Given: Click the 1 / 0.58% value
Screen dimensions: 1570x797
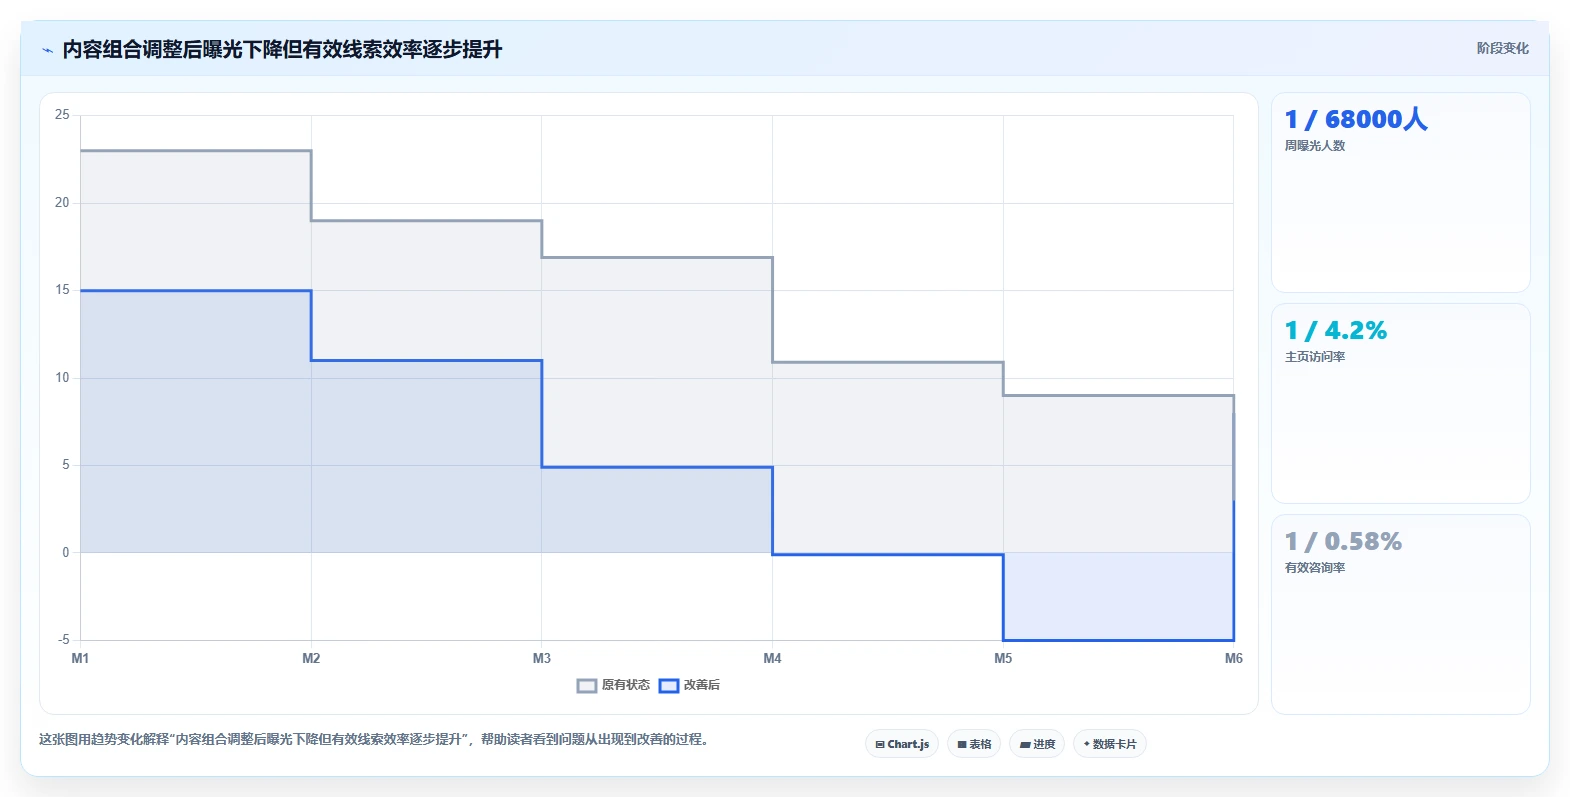Looking at the screenshot, I should click(x=1343, y=542).
